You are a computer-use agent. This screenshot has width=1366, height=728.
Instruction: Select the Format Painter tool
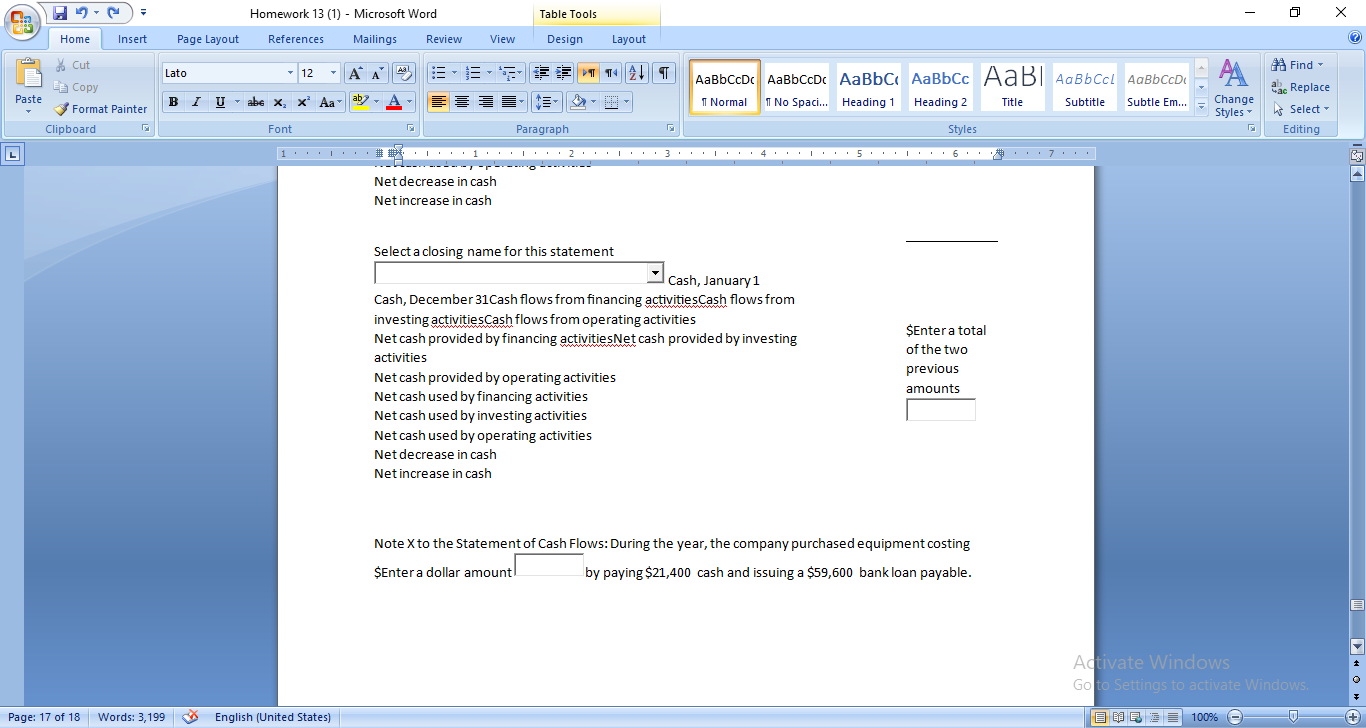click(100, 109)
